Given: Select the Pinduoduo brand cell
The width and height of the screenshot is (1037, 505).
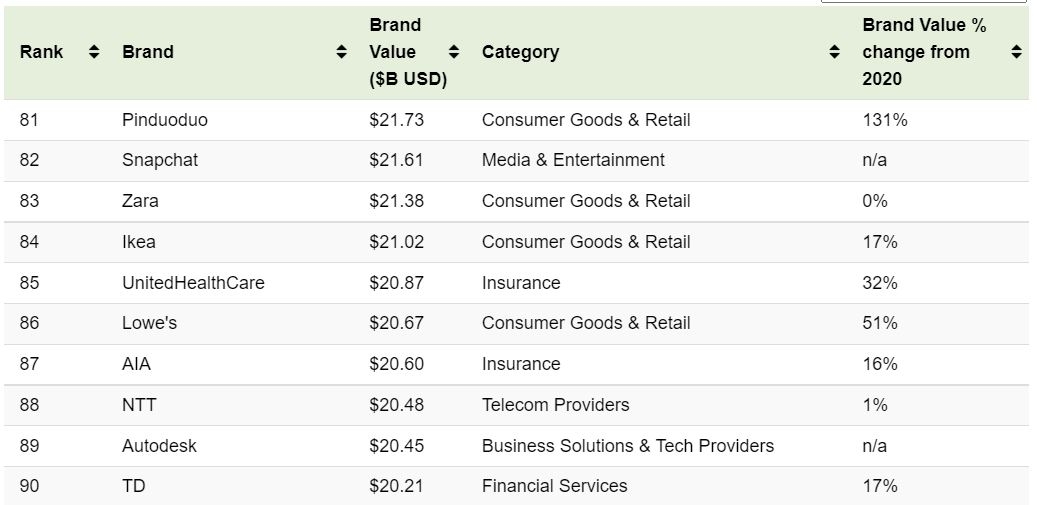Looking at the screenshot, I should (x=165, y=120).
